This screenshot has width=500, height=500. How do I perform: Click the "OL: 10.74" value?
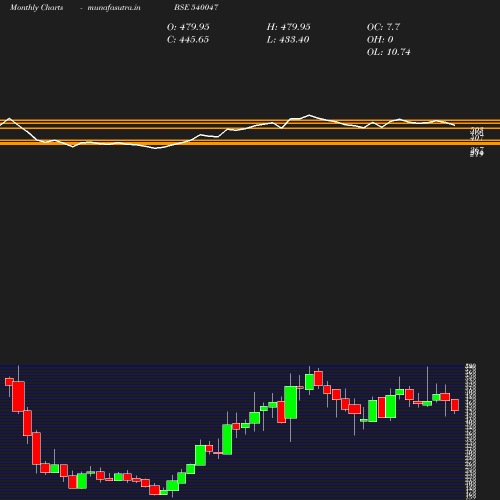389,52
